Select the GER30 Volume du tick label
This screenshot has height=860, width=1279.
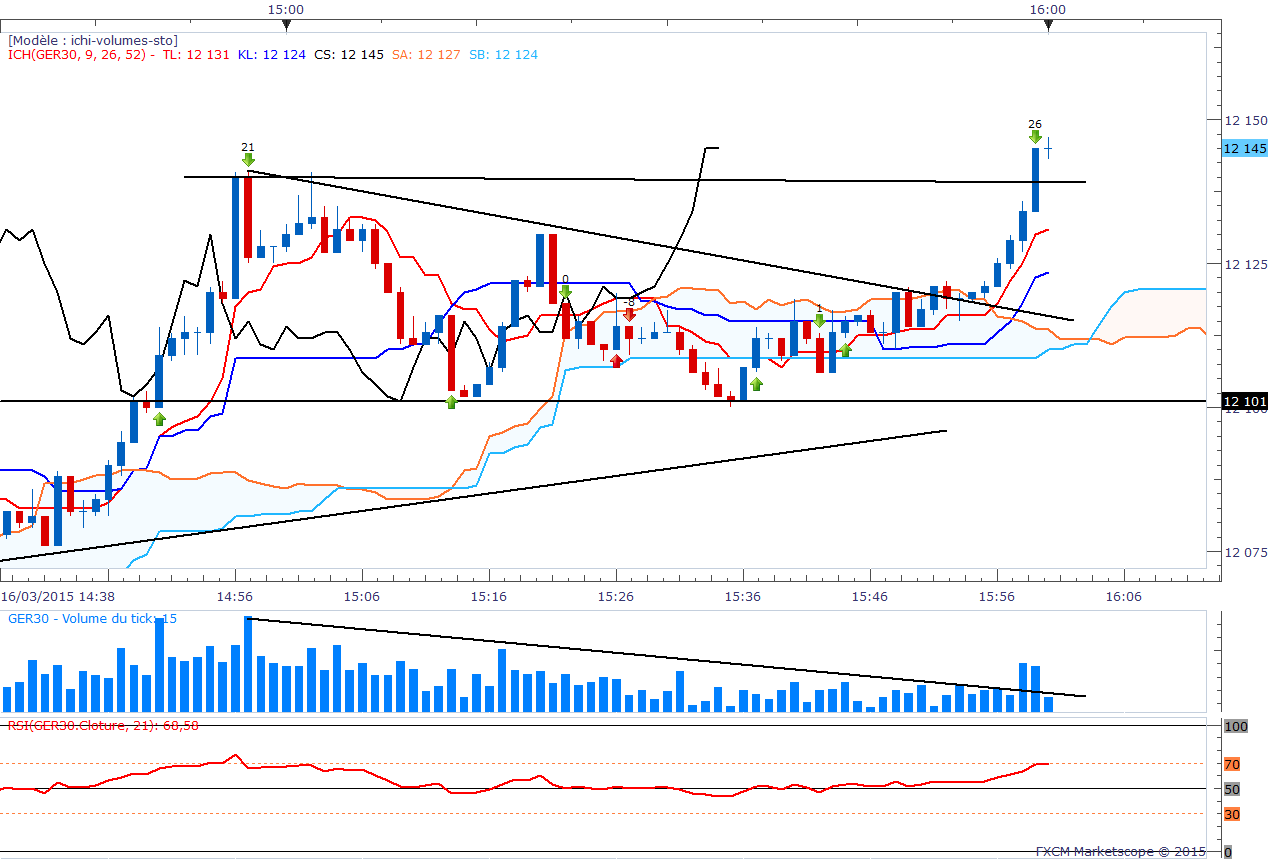pyautogui.click(x=92, y=619)
